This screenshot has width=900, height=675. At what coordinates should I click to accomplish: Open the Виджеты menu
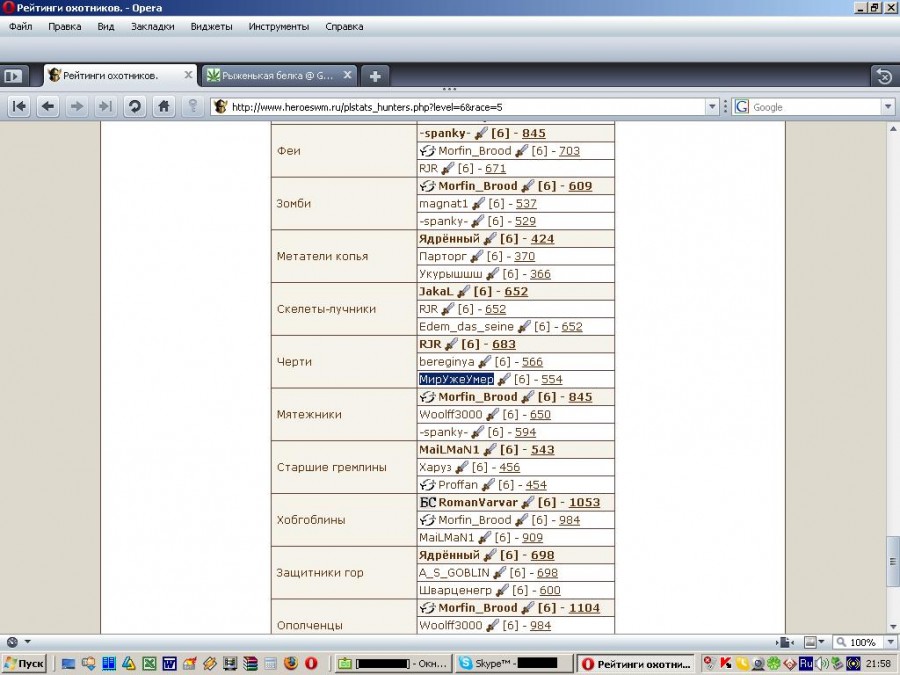[x=211, y=26]
